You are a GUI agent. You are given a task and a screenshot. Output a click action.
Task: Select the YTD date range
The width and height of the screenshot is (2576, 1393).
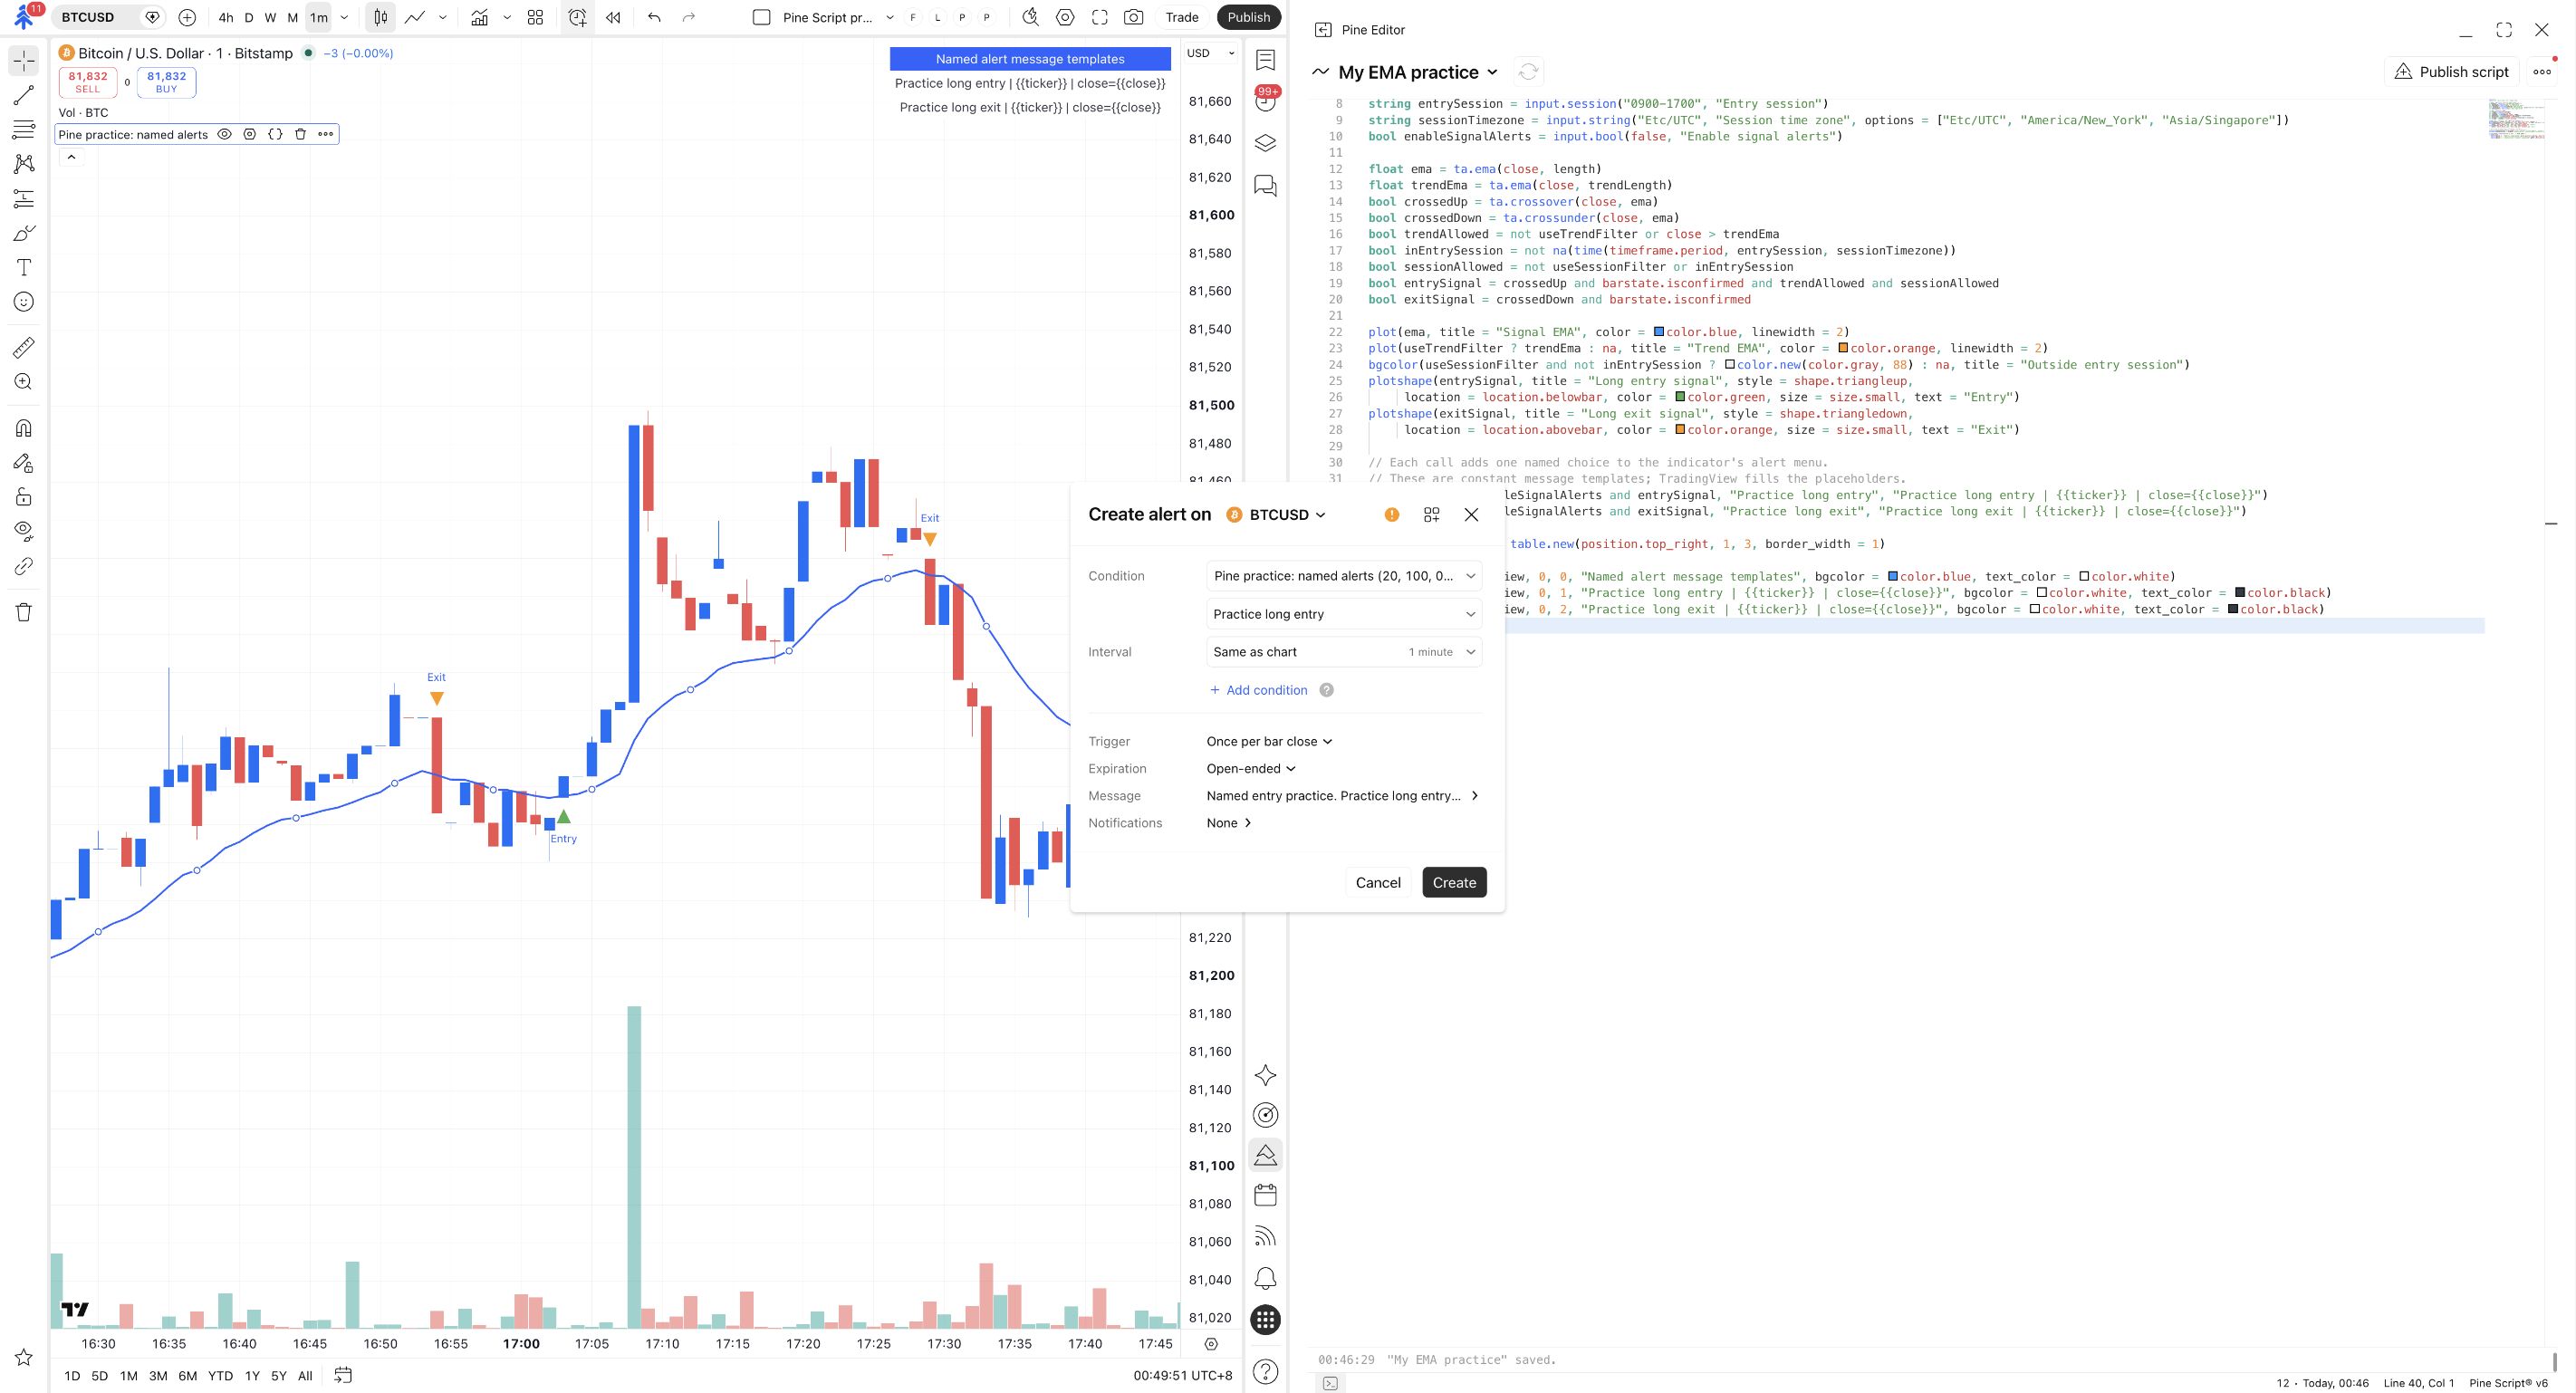[220, 1376]
